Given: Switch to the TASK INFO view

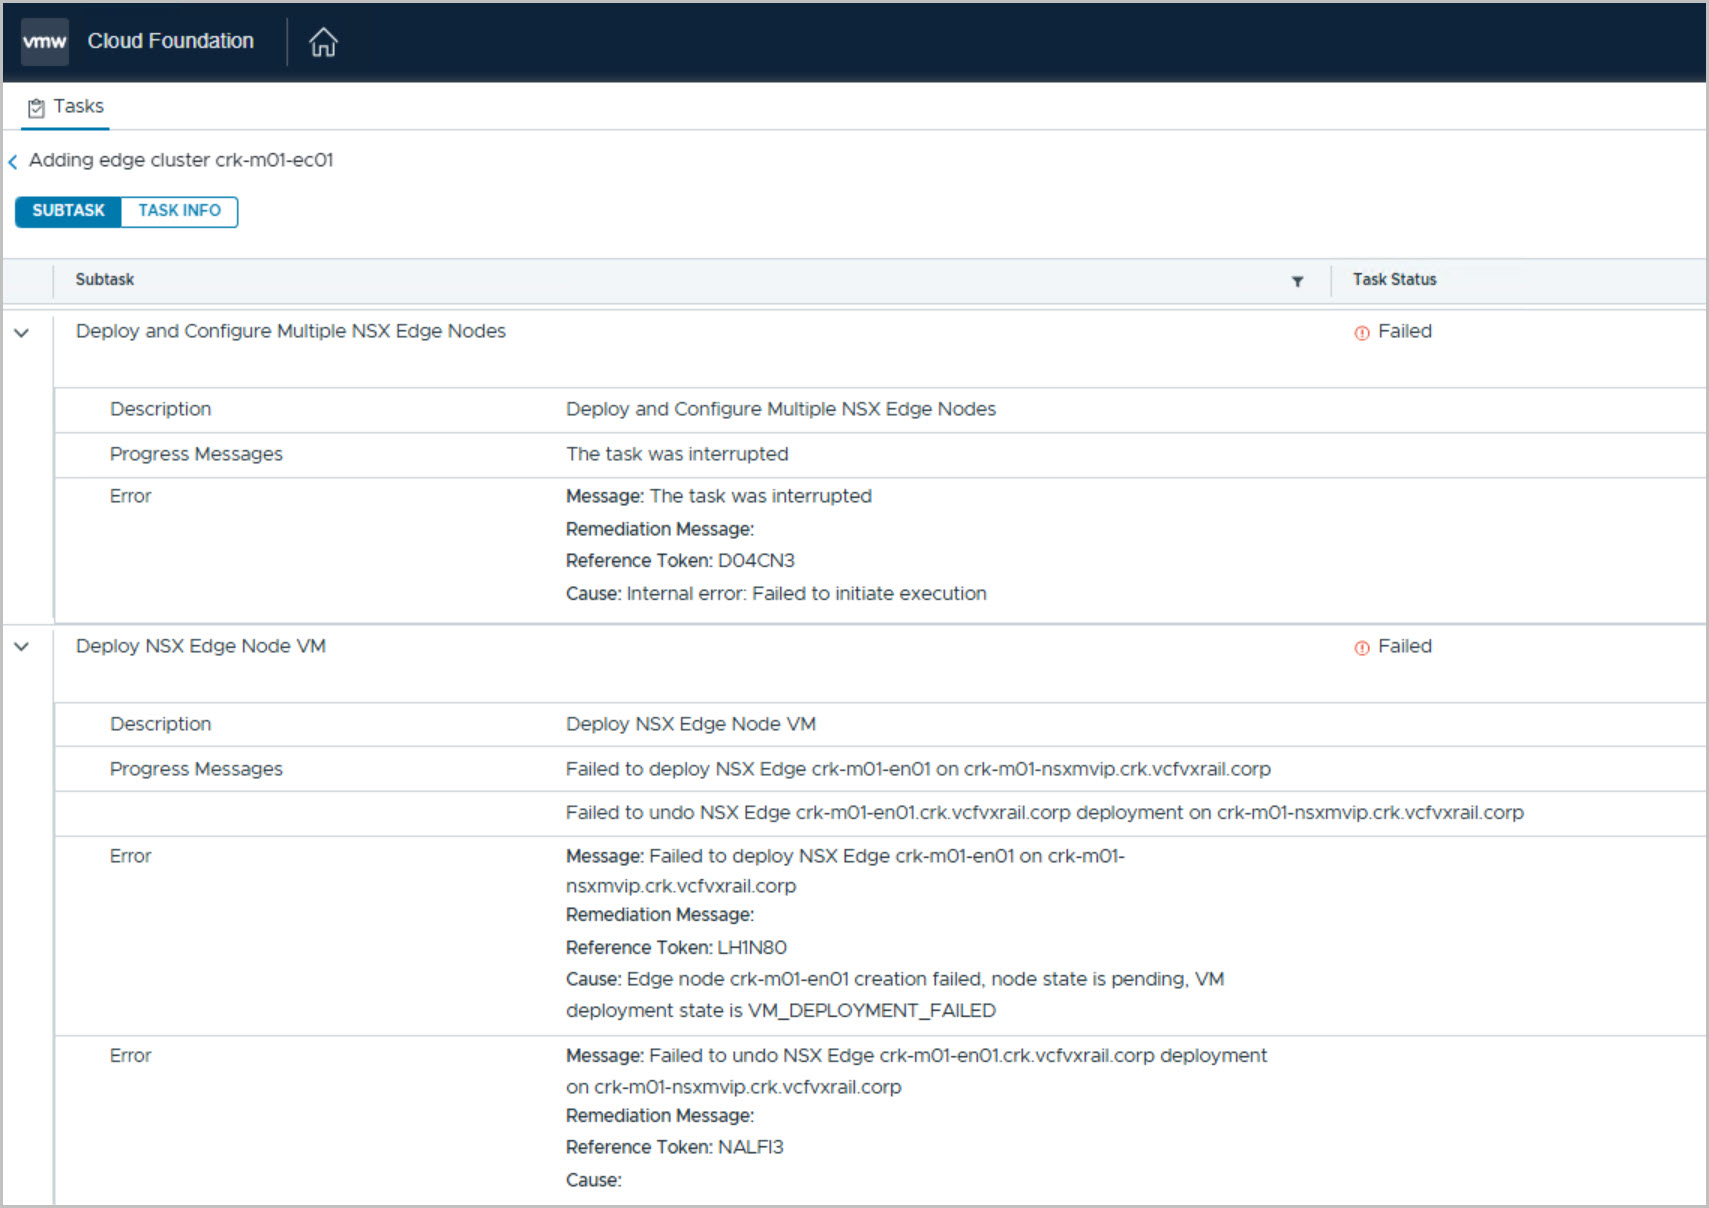Looking at the screenshot, I should 179,211.
